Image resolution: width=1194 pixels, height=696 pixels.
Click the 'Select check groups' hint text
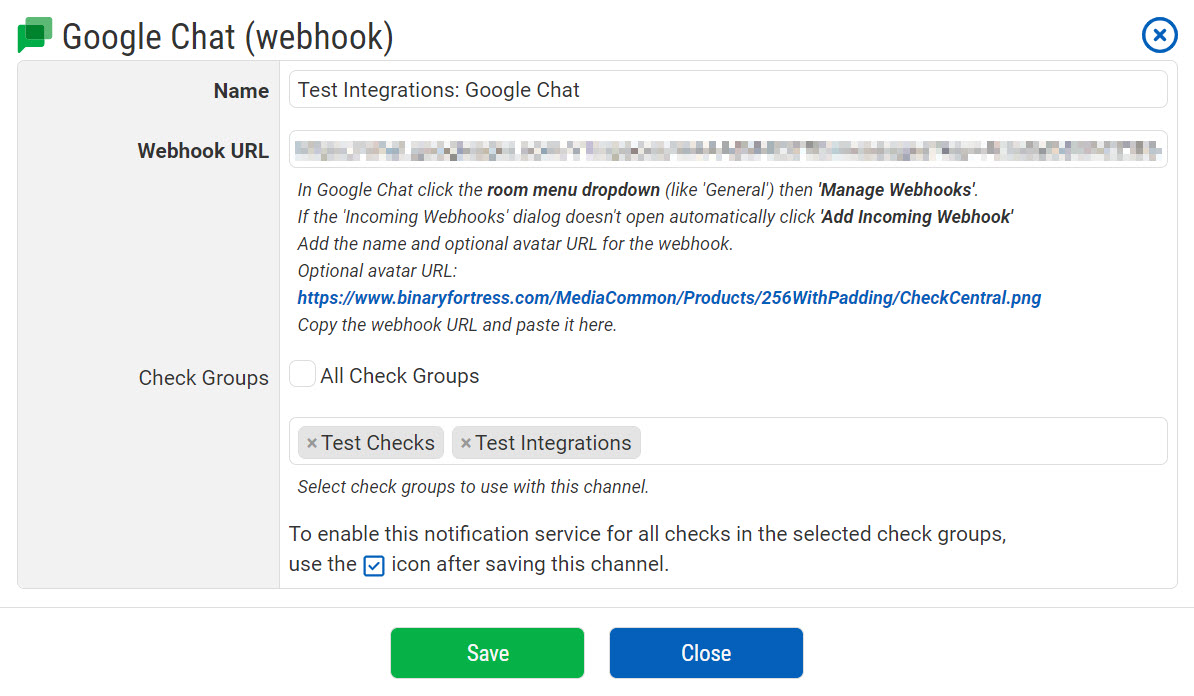click(x=473, y=488)
